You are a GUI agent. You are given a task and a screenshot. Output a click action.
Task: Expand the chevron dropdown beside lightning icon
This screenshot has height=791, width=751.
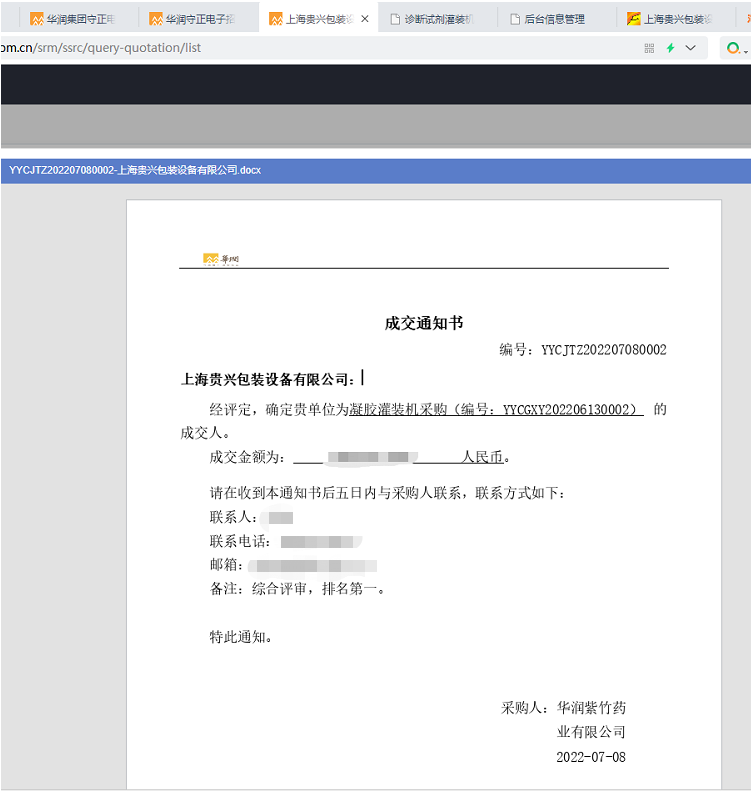[x=691, y=48]
